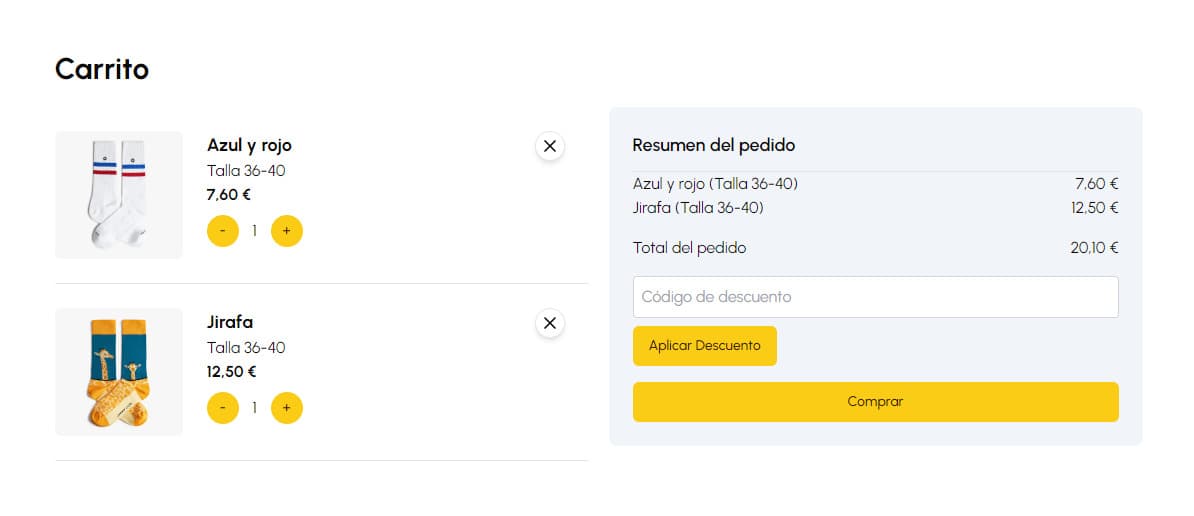1194x516 pixels.
Task: Remove Azul y rojo socks from cart
Action: point(549,146)
